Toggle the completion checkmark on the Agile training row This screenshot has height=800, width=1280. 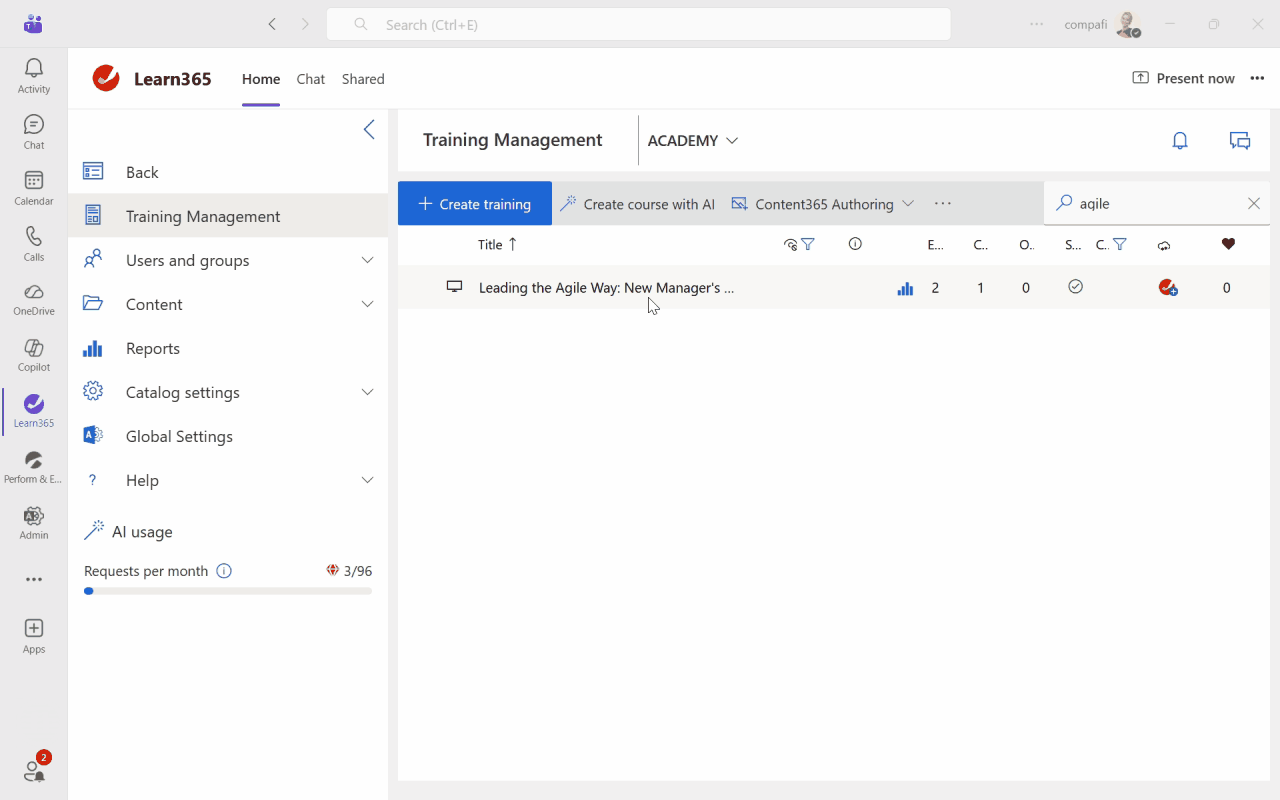(x=1076, y=286)
